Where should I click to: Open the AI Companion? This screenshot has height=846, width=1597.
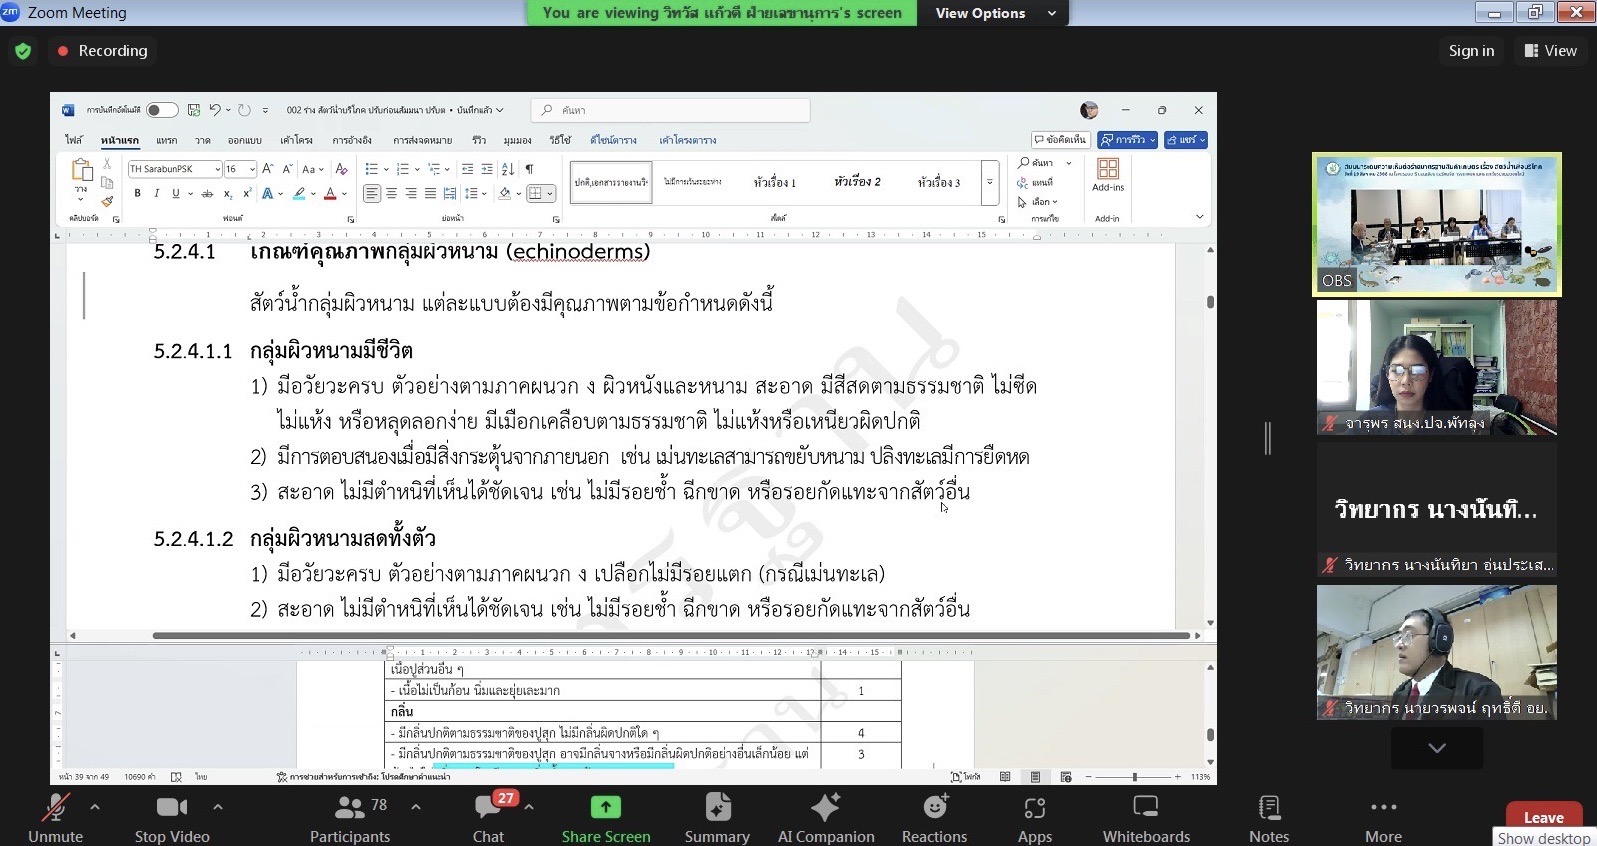coord(826,818)
